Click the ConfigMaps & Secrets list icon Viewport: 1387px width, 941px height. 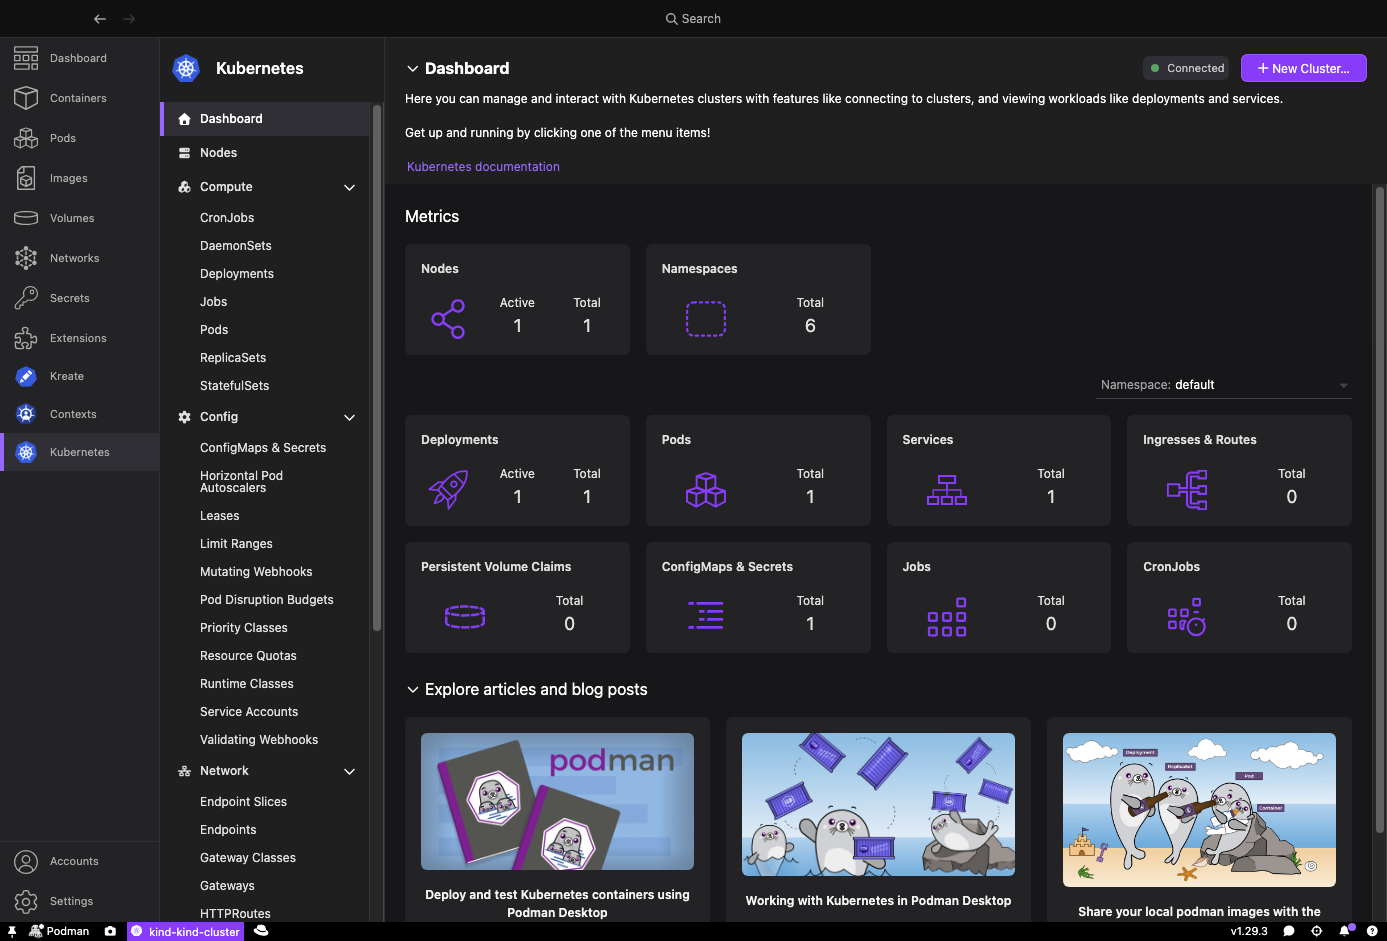pos(706,616)
